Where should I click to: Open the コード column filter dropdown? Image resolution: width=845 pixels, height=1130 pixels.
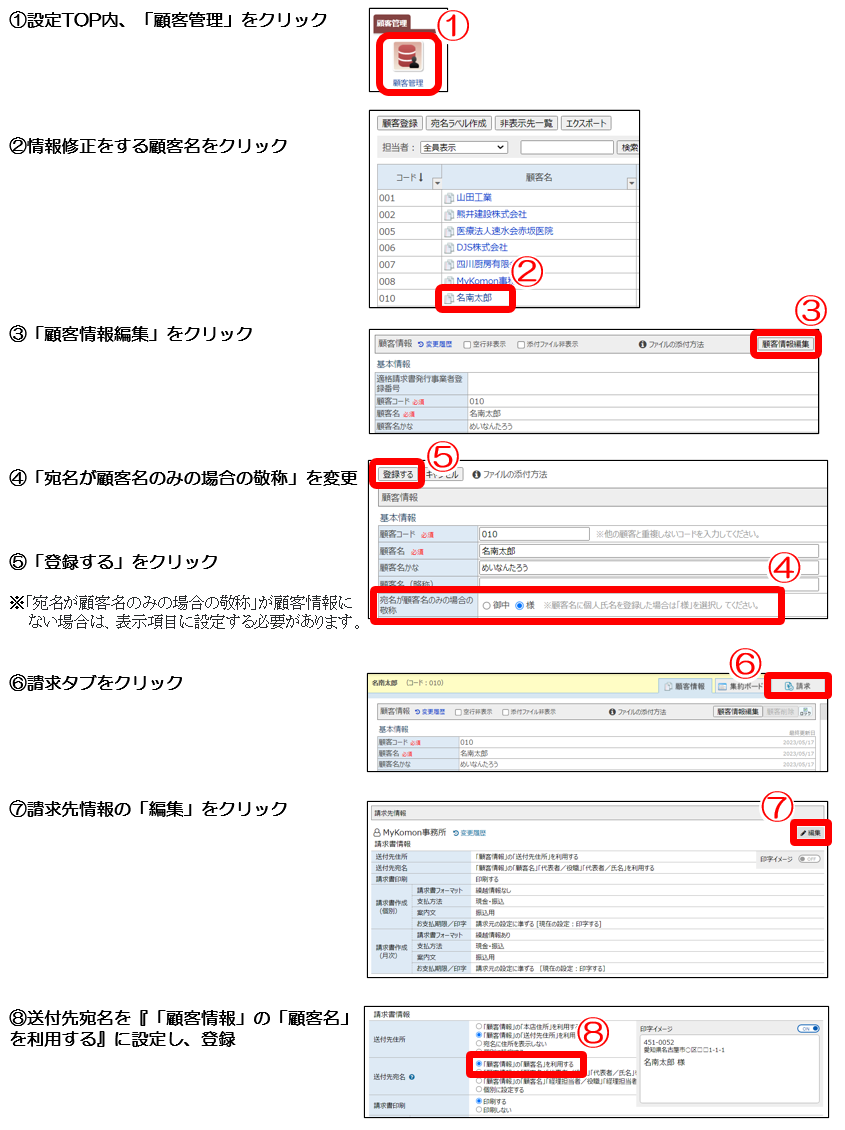tap(435, 183)
